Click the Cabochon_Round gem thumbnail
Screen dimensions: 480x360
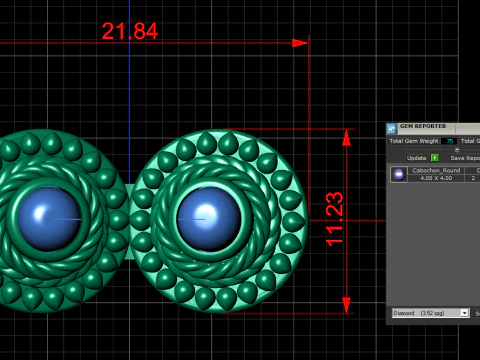click(399, 174)
